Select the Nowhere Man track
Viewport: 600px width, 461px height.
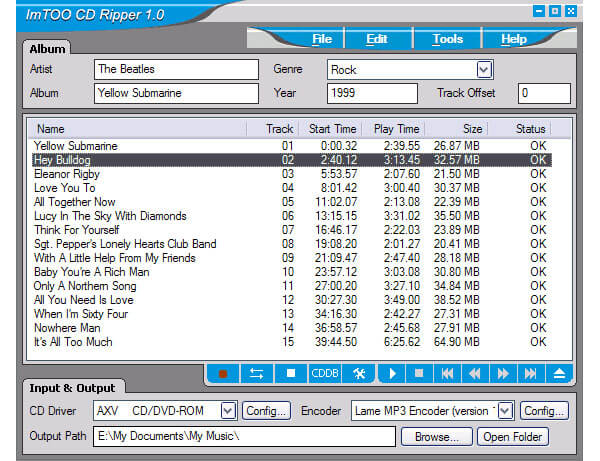pyautogui.click(x=292, y=328)
